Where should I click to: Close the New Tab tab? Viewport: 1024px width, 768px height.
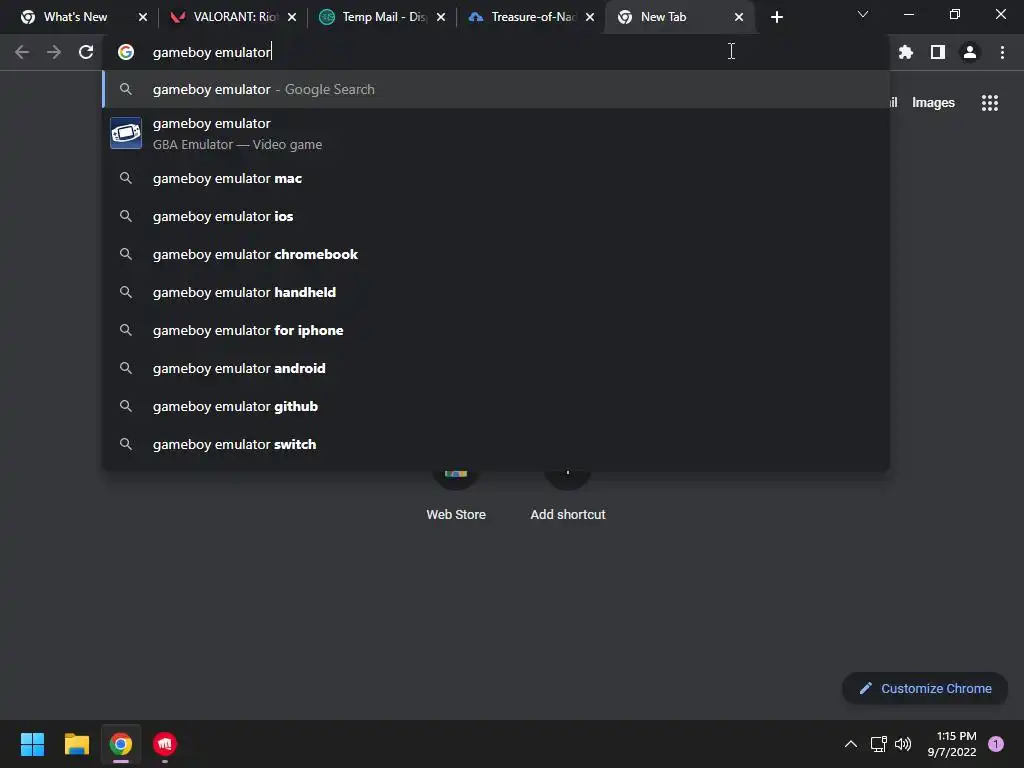pyautogui.click(x=739, y=17)
